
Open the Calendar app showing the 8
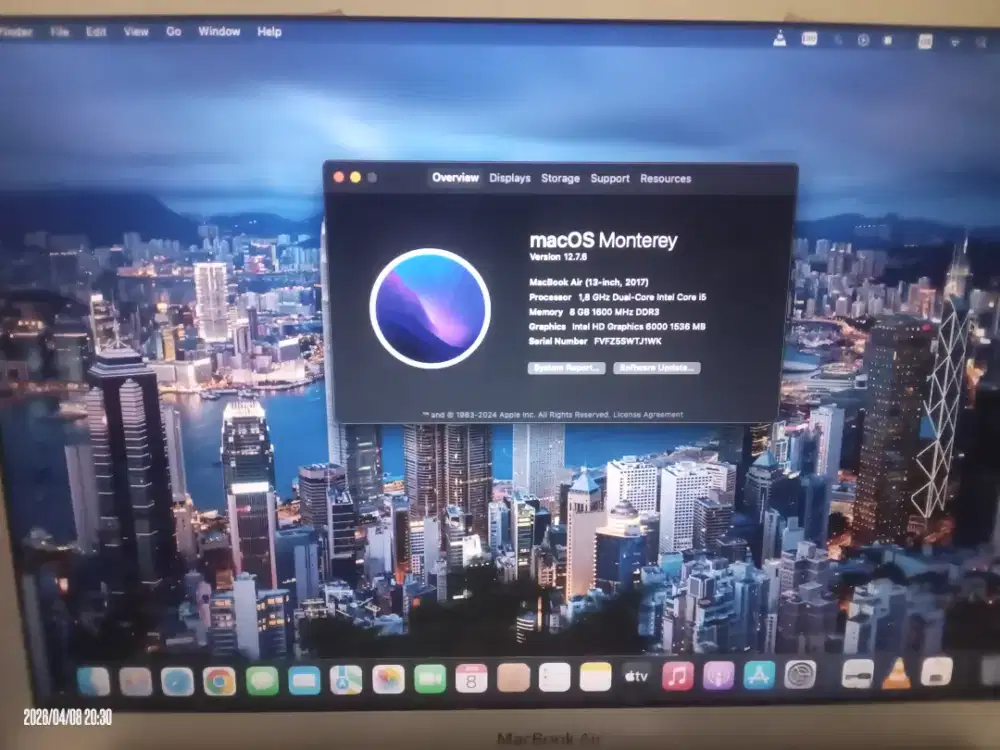471,680
